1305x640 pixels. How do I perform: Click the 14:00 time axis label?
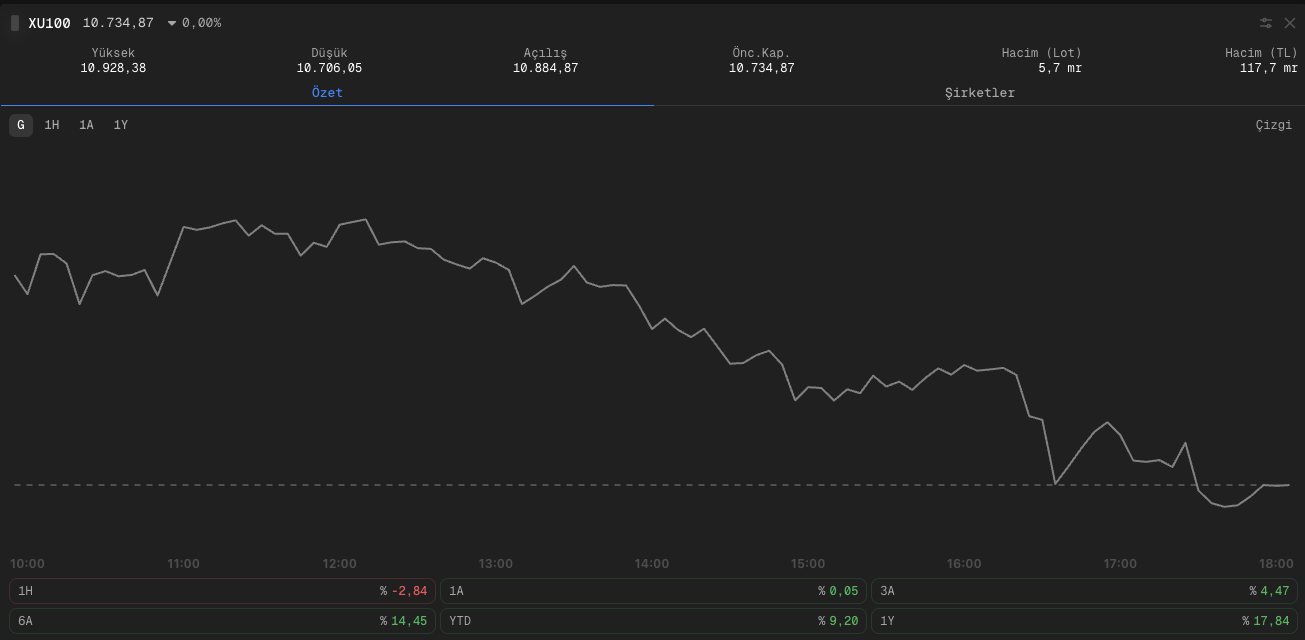pyautogui.click(x=651, y=564)
